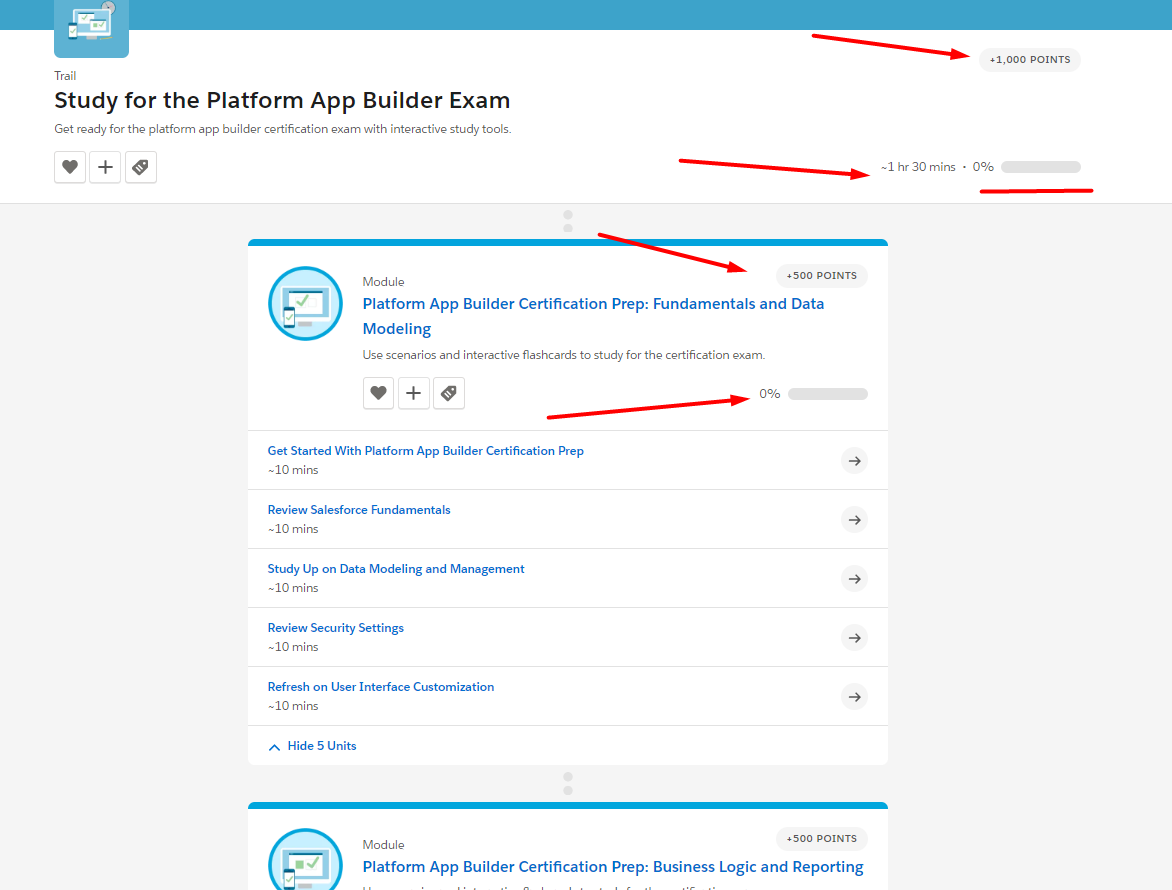Click the Business Logic and Reporting module badge
Viewport: 1172px width, 890px height.
click(305, 859)
